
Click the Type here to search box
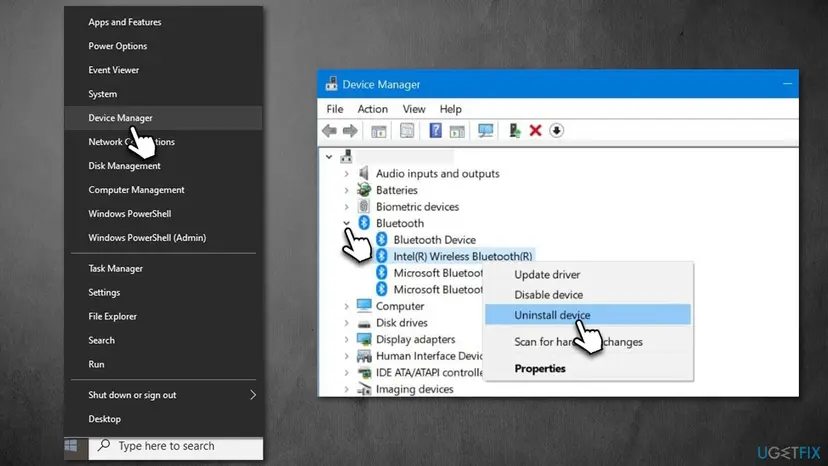176,448
